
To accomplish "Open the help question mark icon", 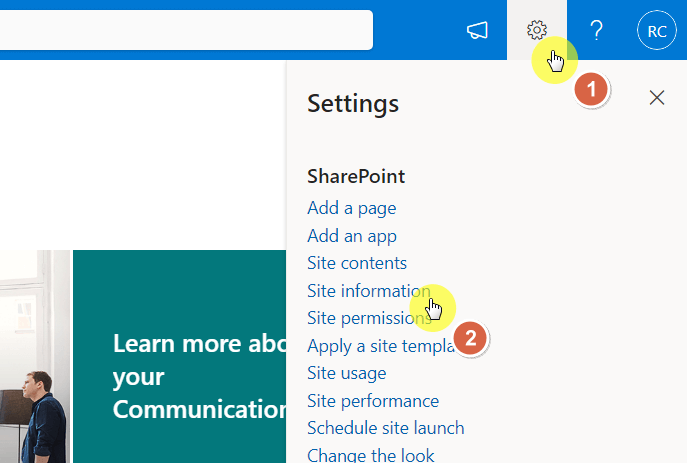I will (x=596, y=30).
